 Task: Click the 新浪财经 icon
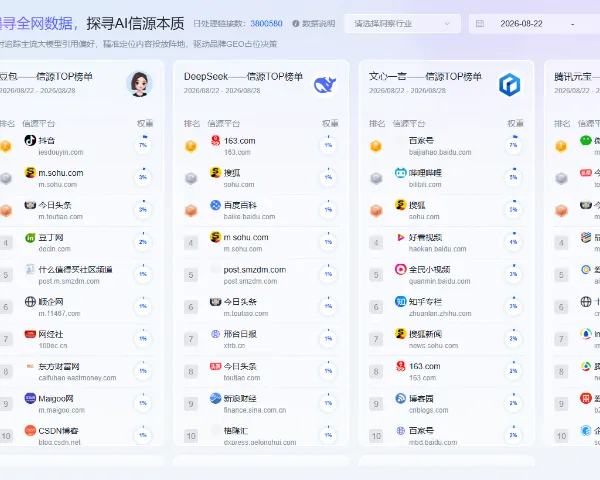tap(215, 398)
